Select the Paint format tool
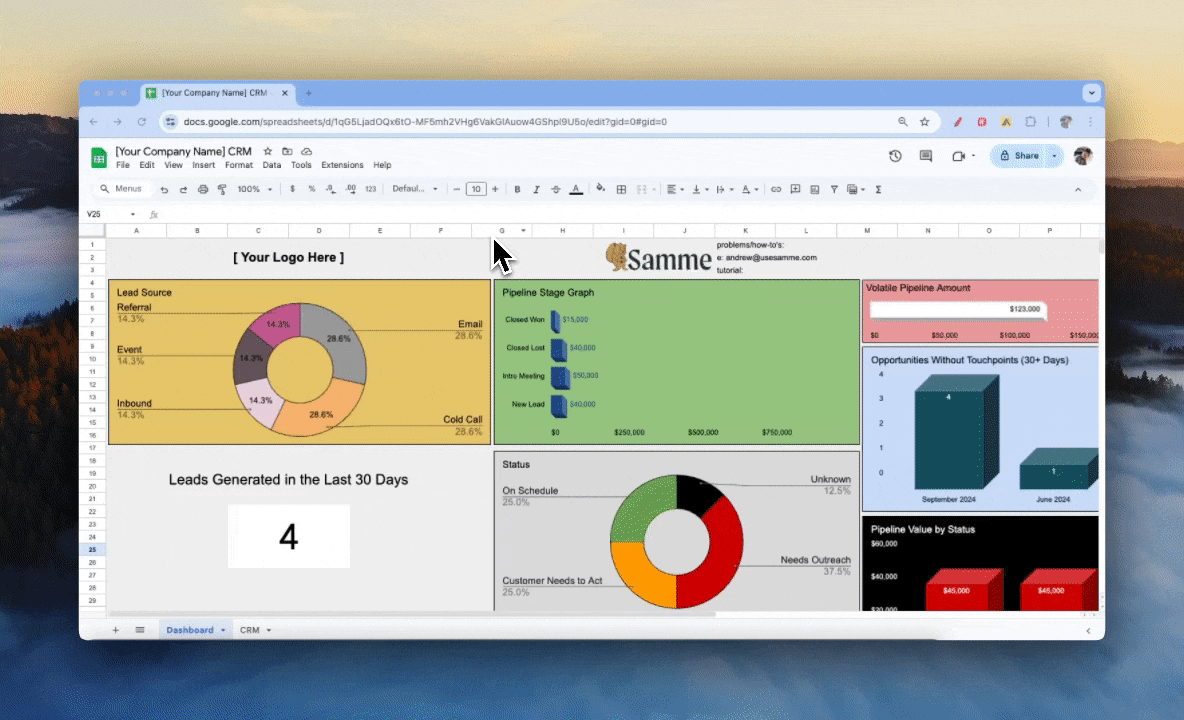Image resolution: width=1184 pixels, height=720 pixels. pos(222,189)
